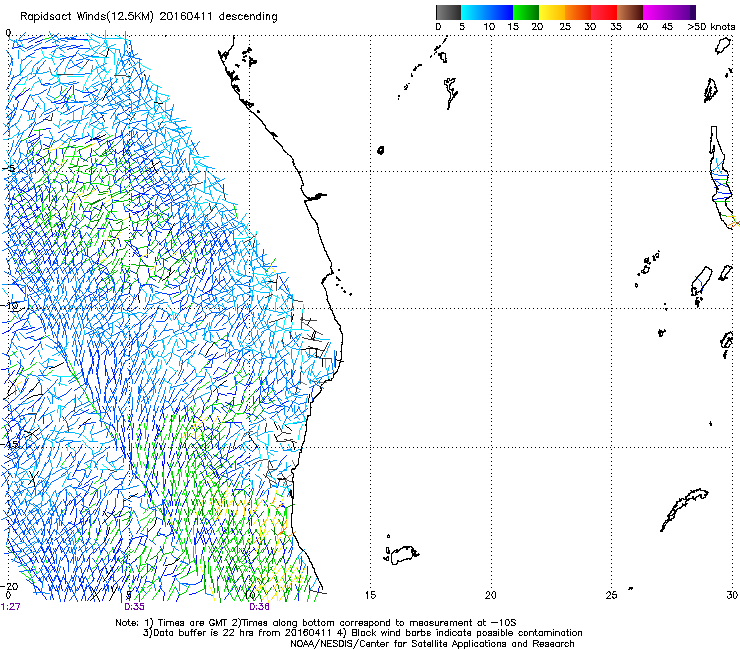Click the purple swath time label ending ':35'
The width and height of the screenshot is (740, 650).
click(x=135, y=607)
